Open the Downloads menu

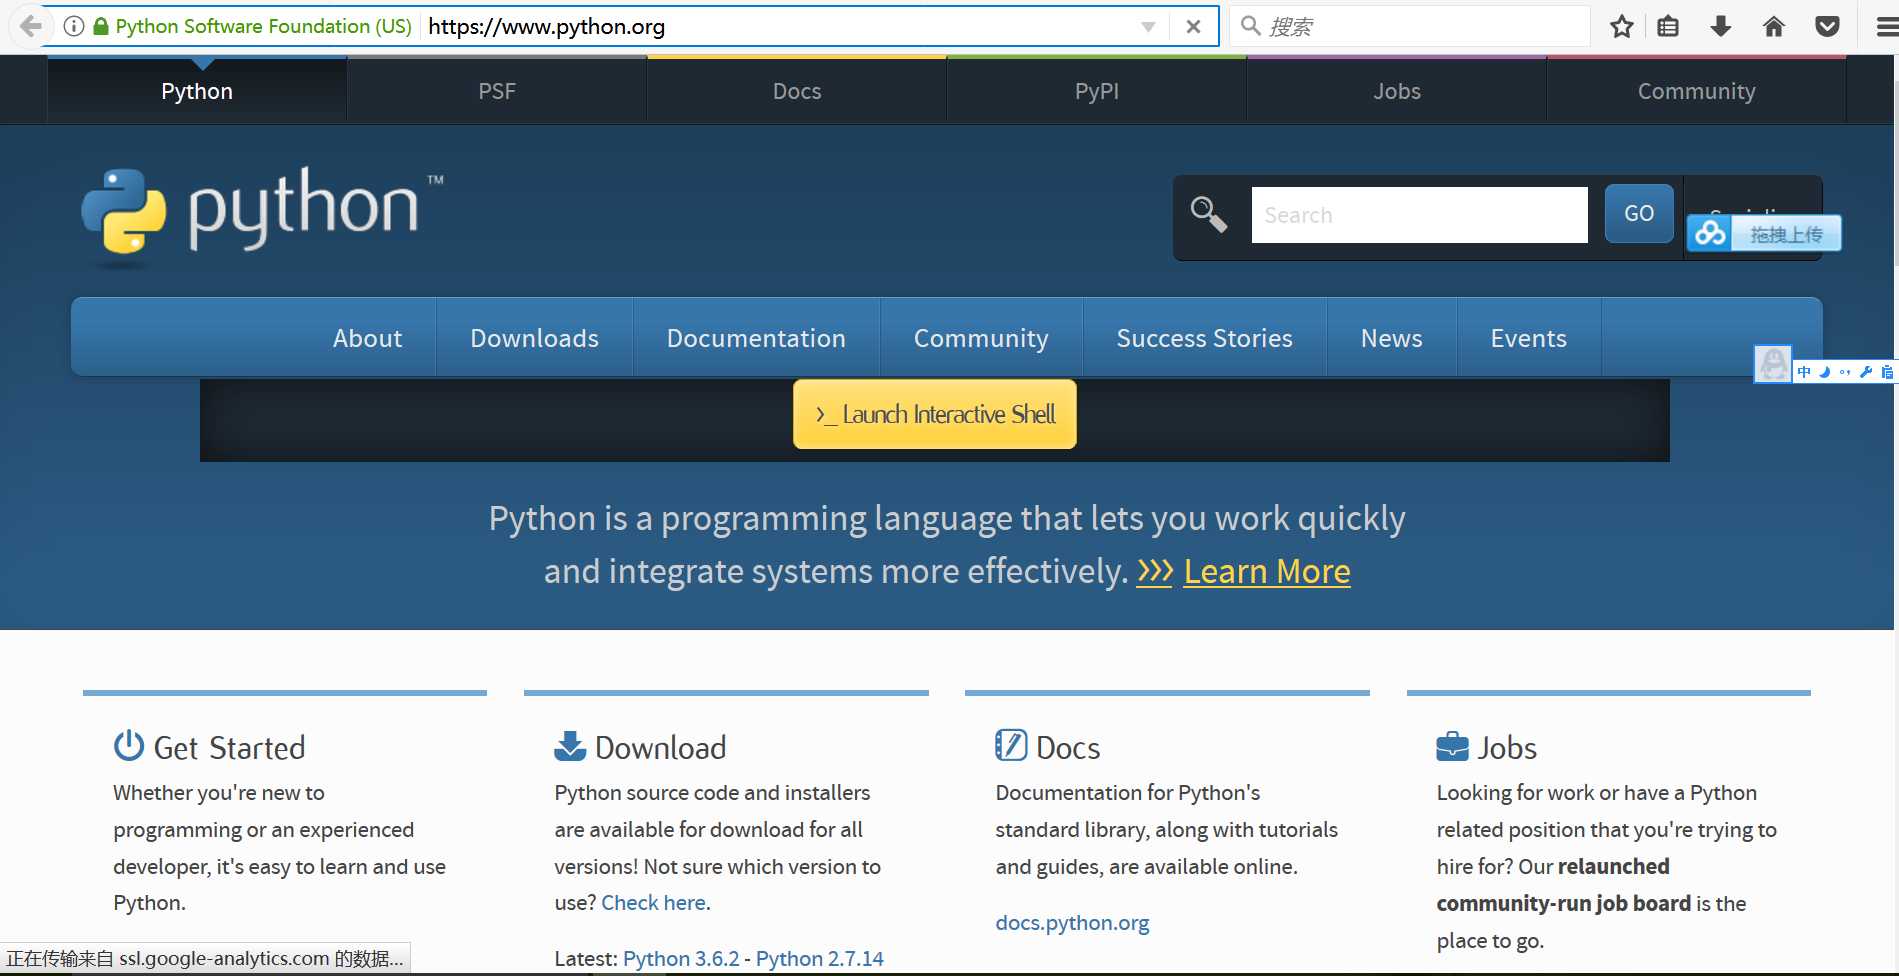(x=535, y=338)
